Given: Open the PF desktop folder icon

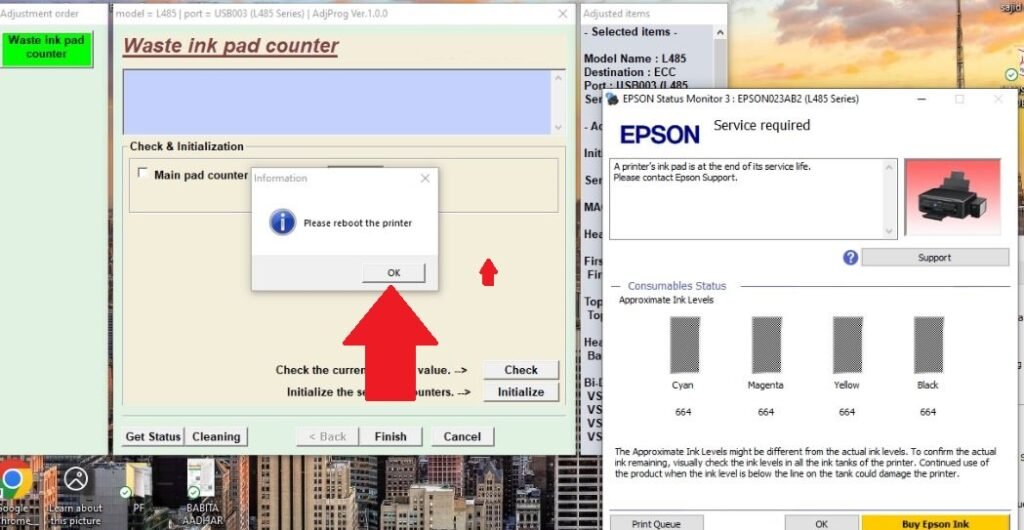Looking at the screenshot, I should pyautogui.click(x=138, y=490).
